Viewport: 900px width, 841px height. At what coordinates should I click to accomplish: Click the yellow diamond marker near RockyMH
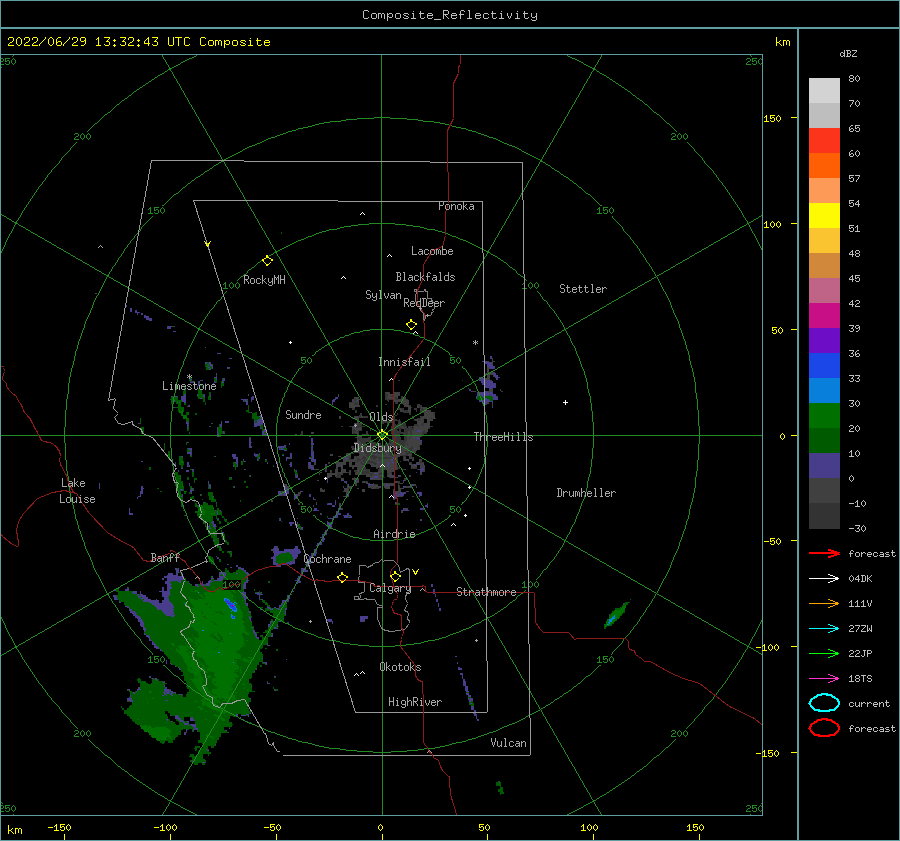[x=267, y=261]
